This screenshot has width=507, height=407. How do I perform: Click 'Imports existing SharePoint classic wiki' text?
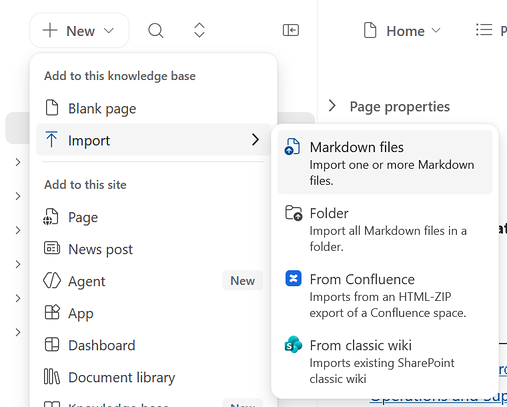click(382, 371)
